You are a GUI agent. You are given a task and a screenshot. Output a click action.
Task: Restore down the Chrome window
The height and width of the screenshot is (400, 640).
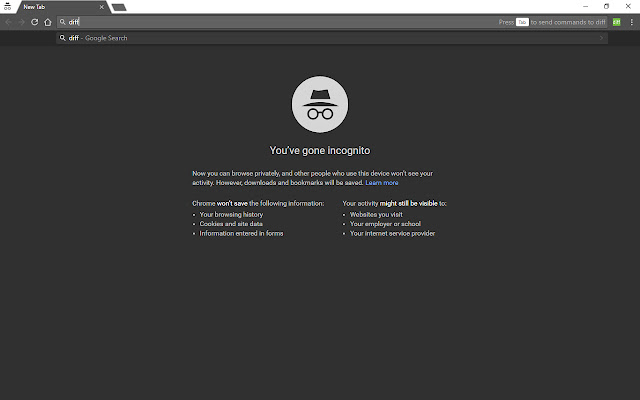click(x=607, y=7)
